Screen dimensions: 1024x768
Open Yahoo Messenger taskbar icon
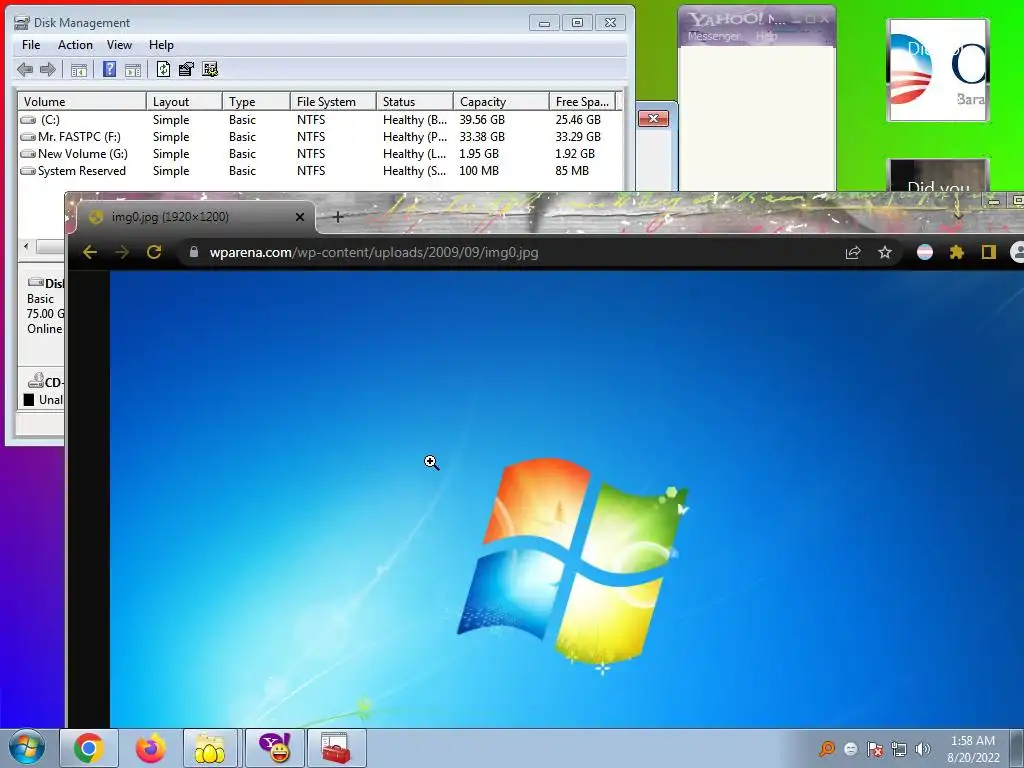pos(274,748)
